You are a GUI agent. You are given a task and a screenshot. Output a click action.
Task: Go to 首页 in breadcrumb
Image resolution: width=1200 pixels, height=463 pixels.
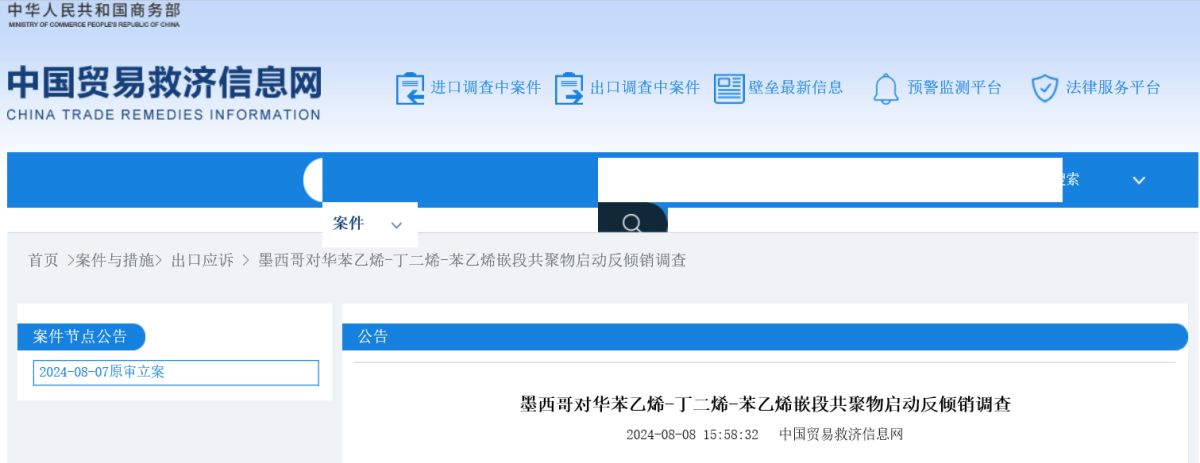point(43,260)
